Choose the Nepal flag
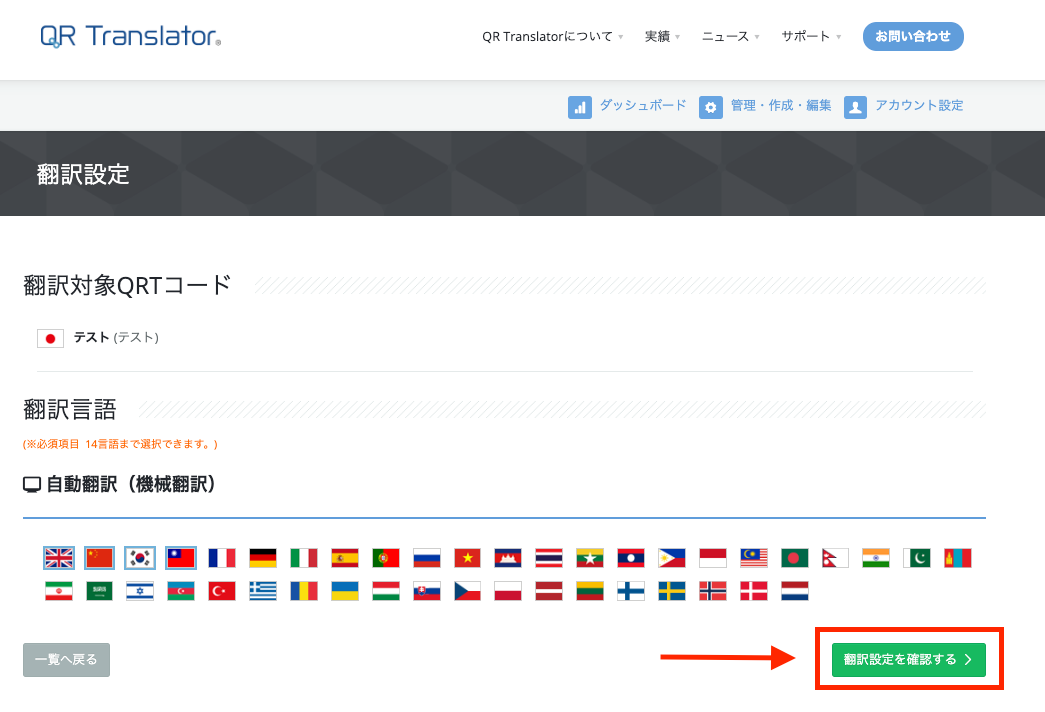The height and width of the screenshot is (712, 1045). click(835, 558)
